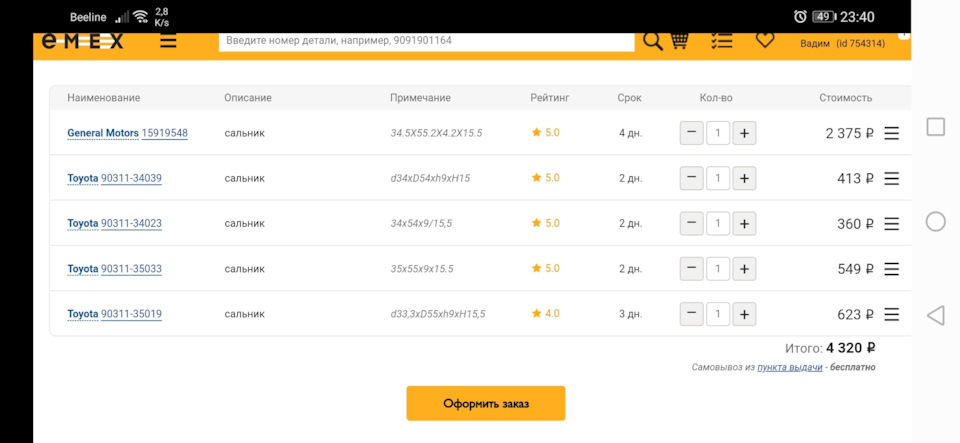Viewport: 960px width, 443px height.
Task: Increase quantity for General Motors 15919548
Action: point(744,133)
